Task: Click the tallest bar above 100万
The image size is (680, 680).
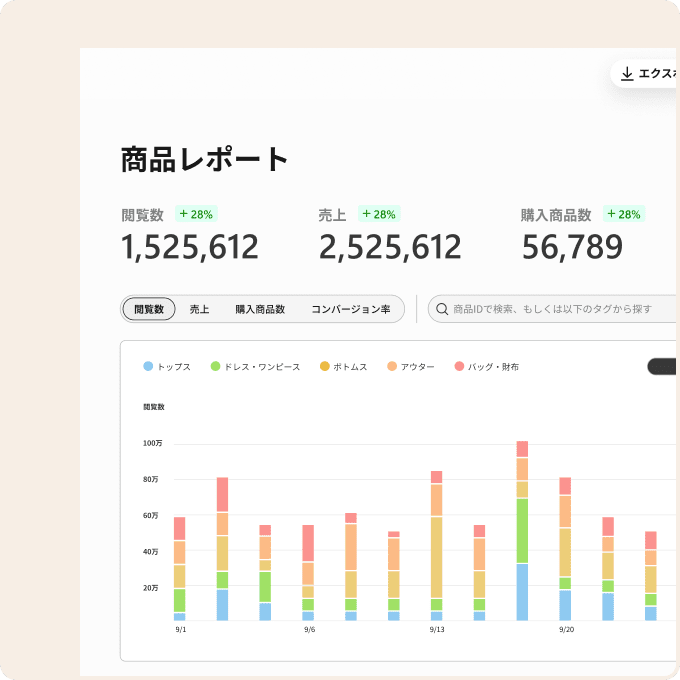Action: (522, 531)
